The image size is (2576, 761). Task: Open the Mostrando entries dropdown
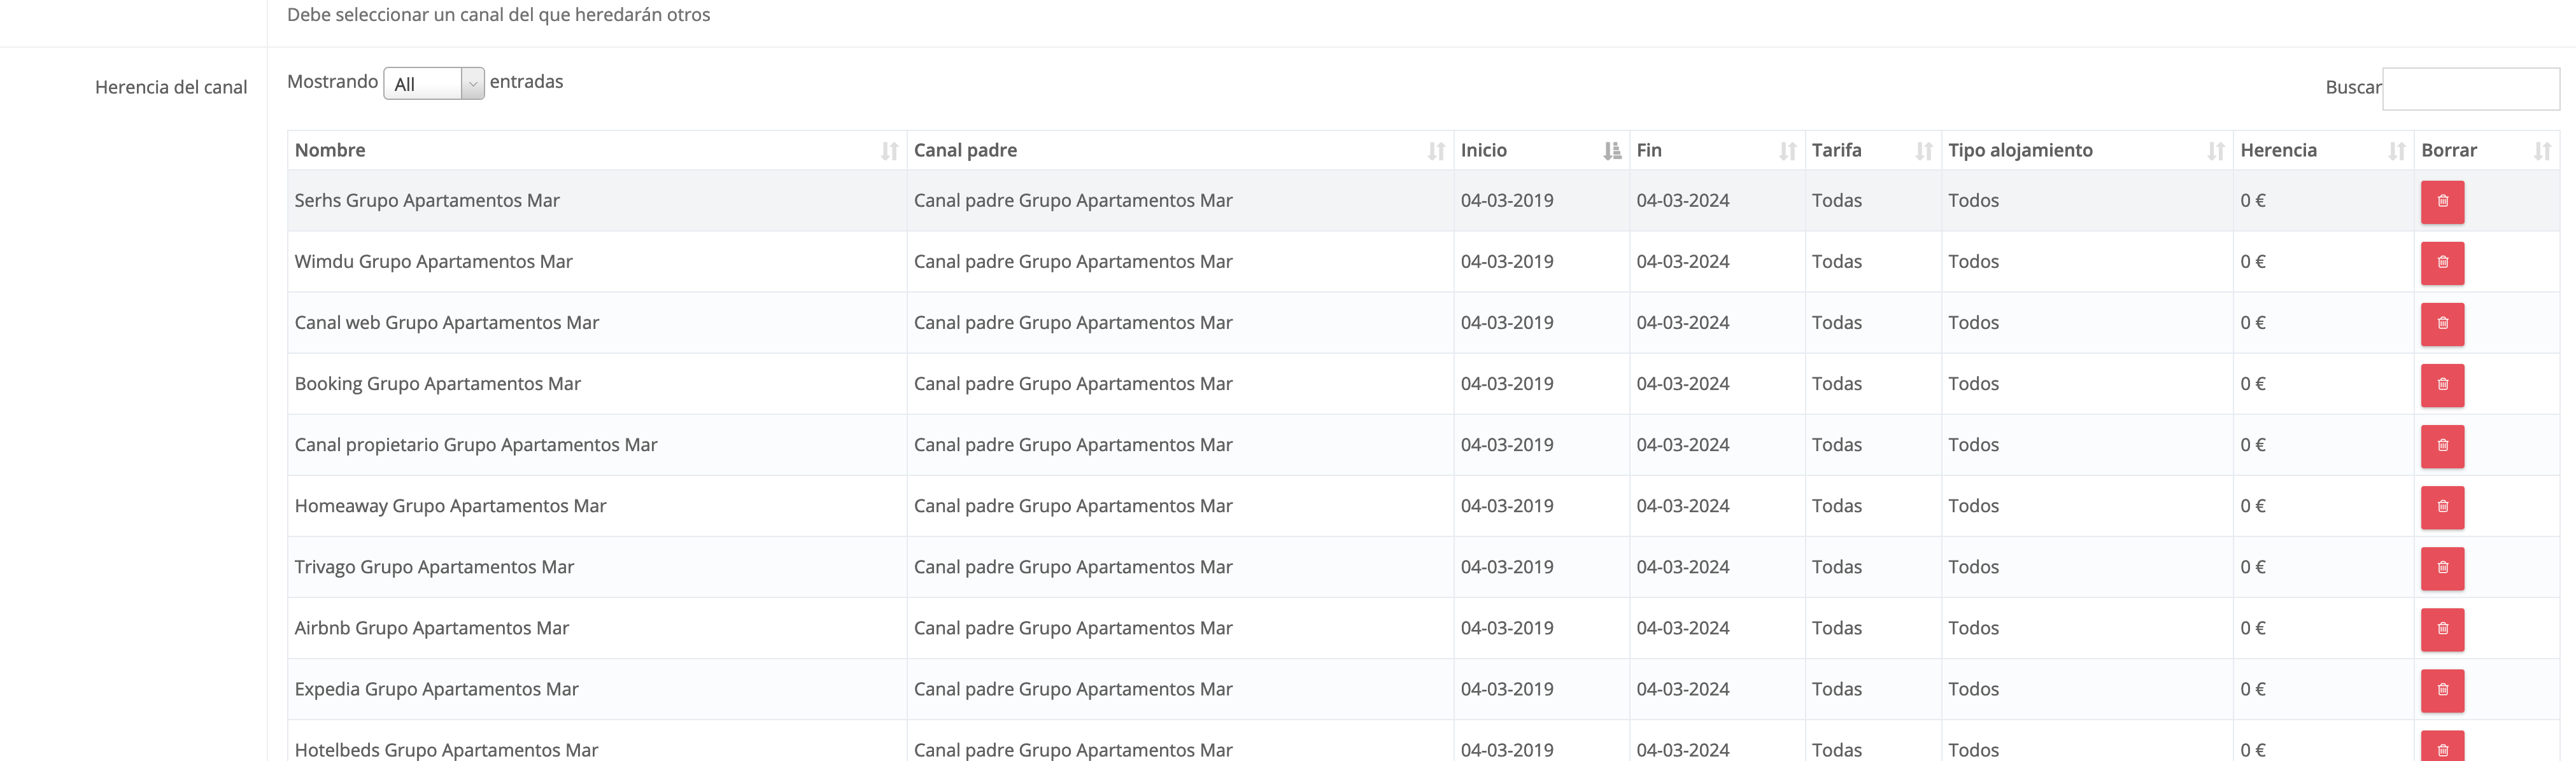pos(433,84)
